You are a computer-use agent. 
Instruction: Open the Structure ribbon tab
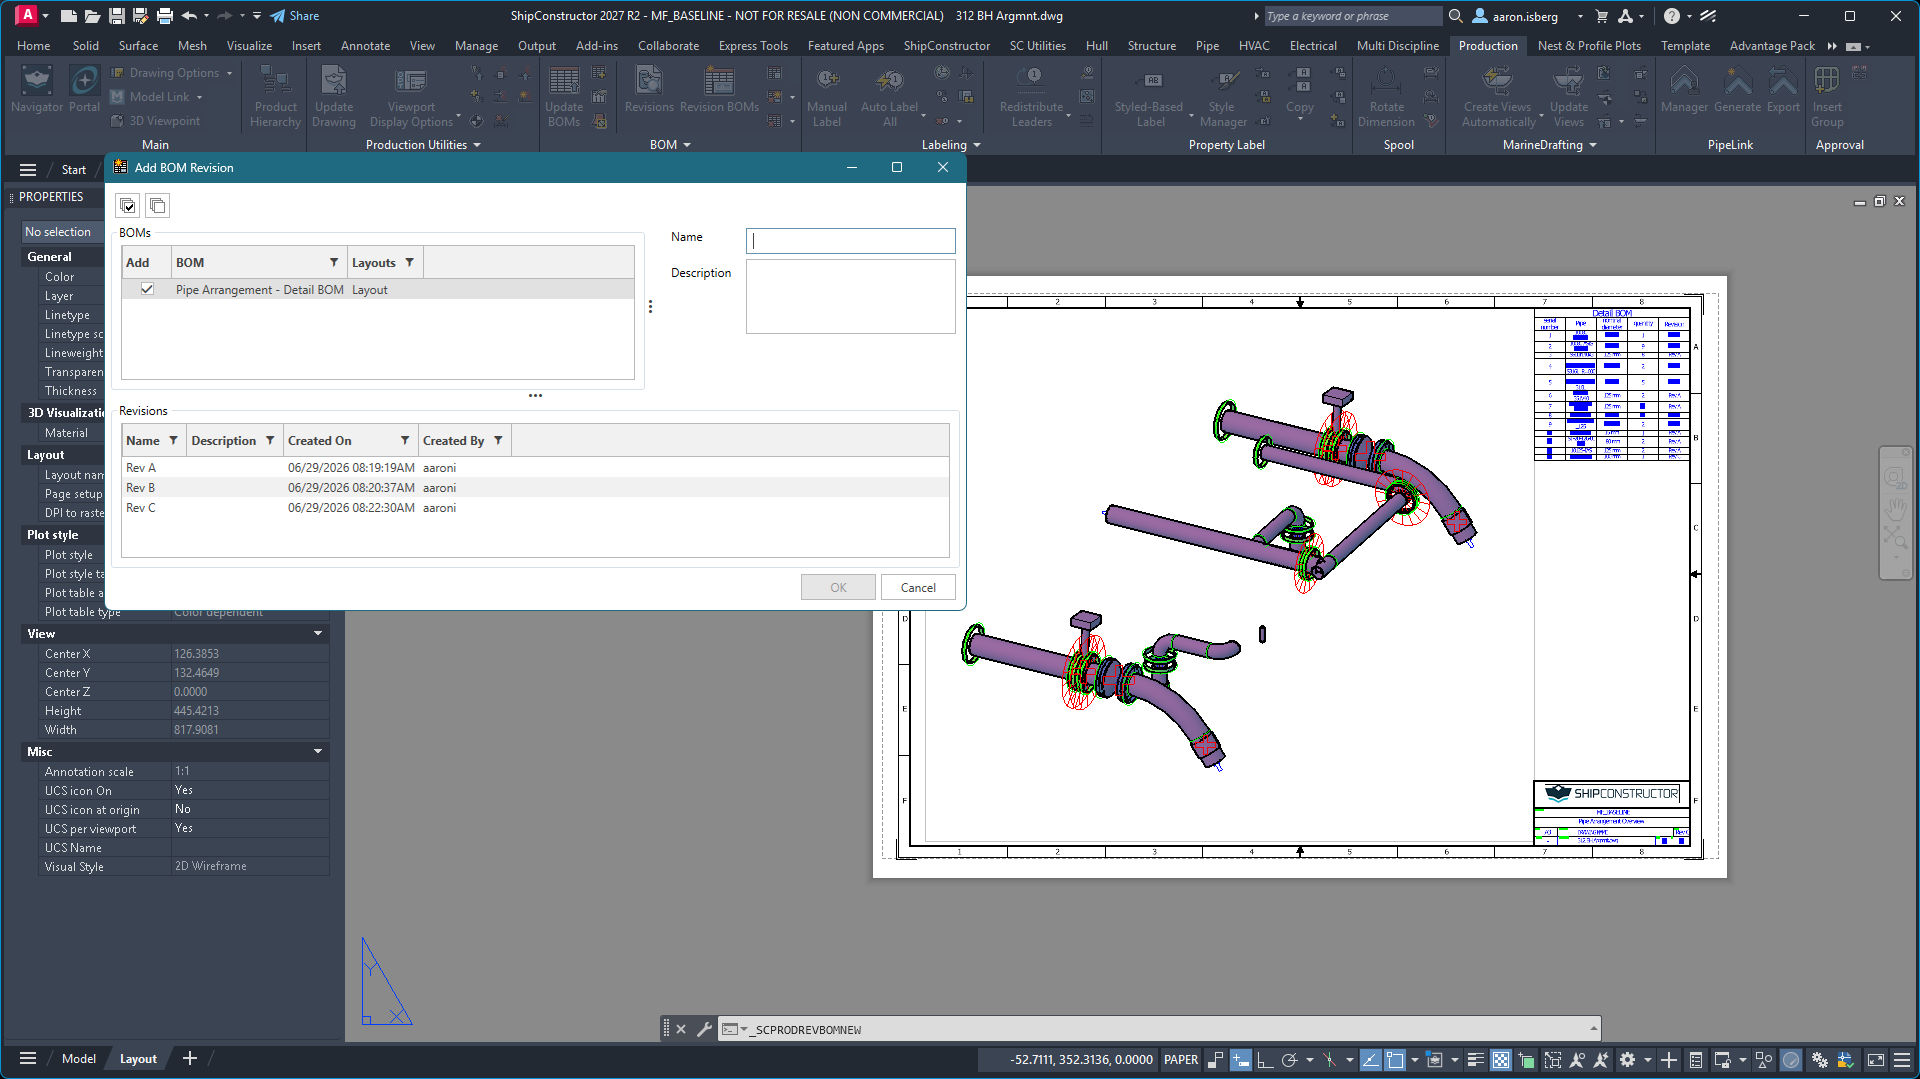click(x=1151, y=46)
